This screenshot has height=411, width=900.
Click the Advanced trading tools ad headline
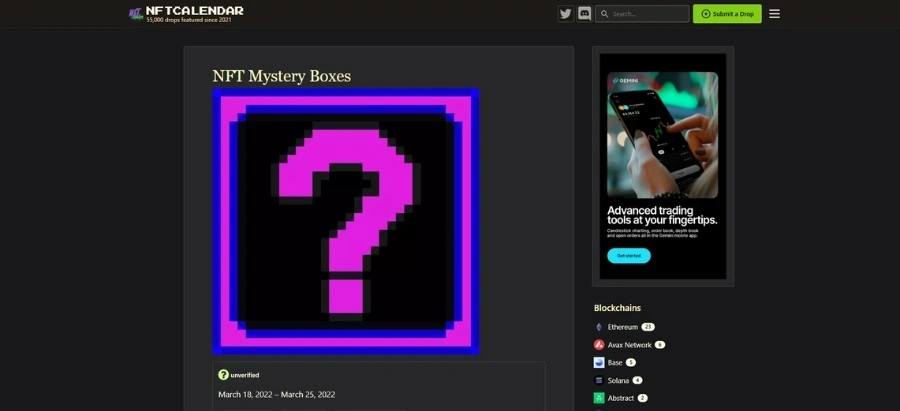click(x=662, y=215)
